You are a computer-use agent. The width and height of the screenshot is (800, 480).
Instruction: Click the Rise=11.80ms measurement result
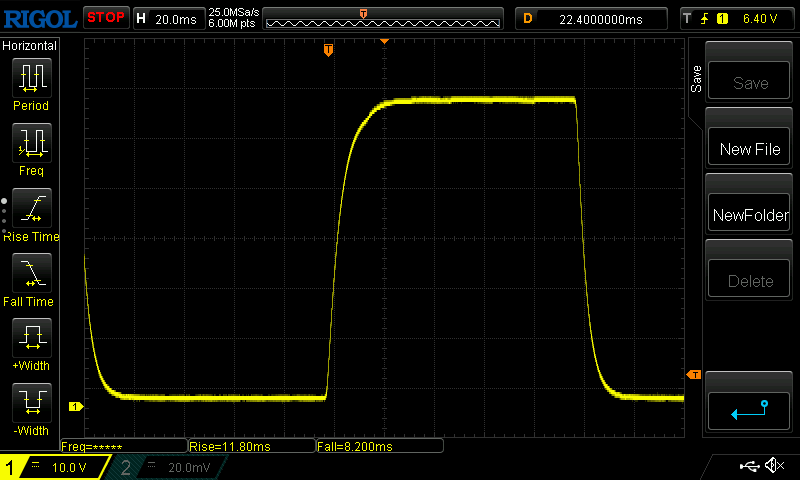coord(252,446)
